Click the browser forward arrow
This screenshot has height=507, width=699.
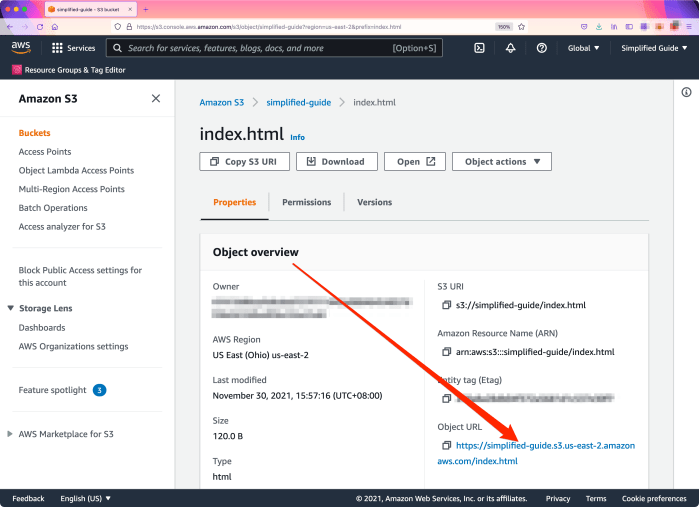click(25, 27)
